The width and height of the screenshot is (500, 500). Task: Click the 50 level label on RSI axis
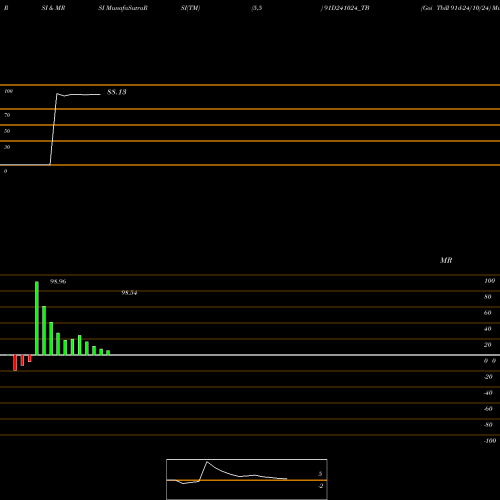click(7, 131)
